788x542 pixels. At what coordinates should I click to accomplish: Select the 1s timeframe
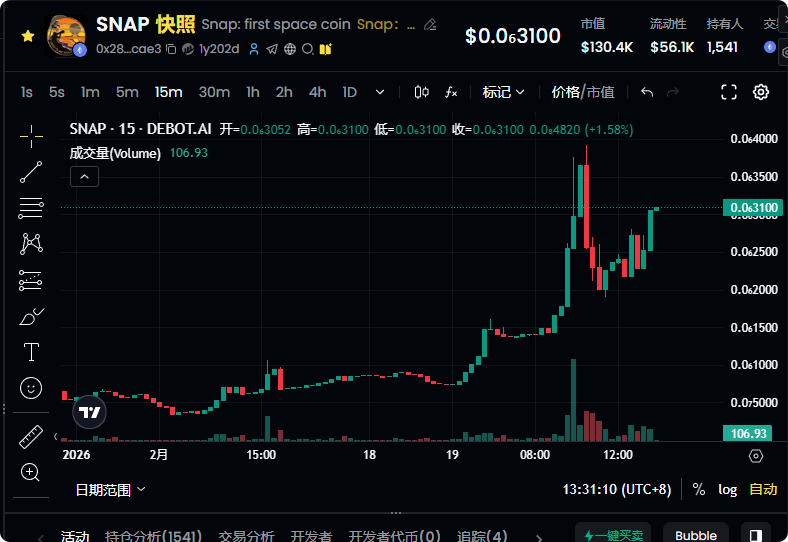(x=27, y=92)
